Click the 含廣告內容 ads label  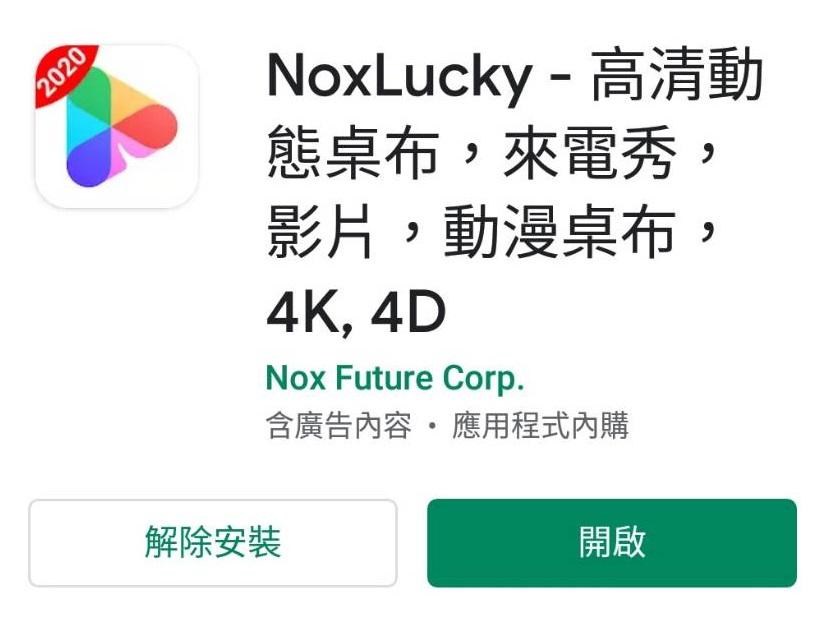339,426
